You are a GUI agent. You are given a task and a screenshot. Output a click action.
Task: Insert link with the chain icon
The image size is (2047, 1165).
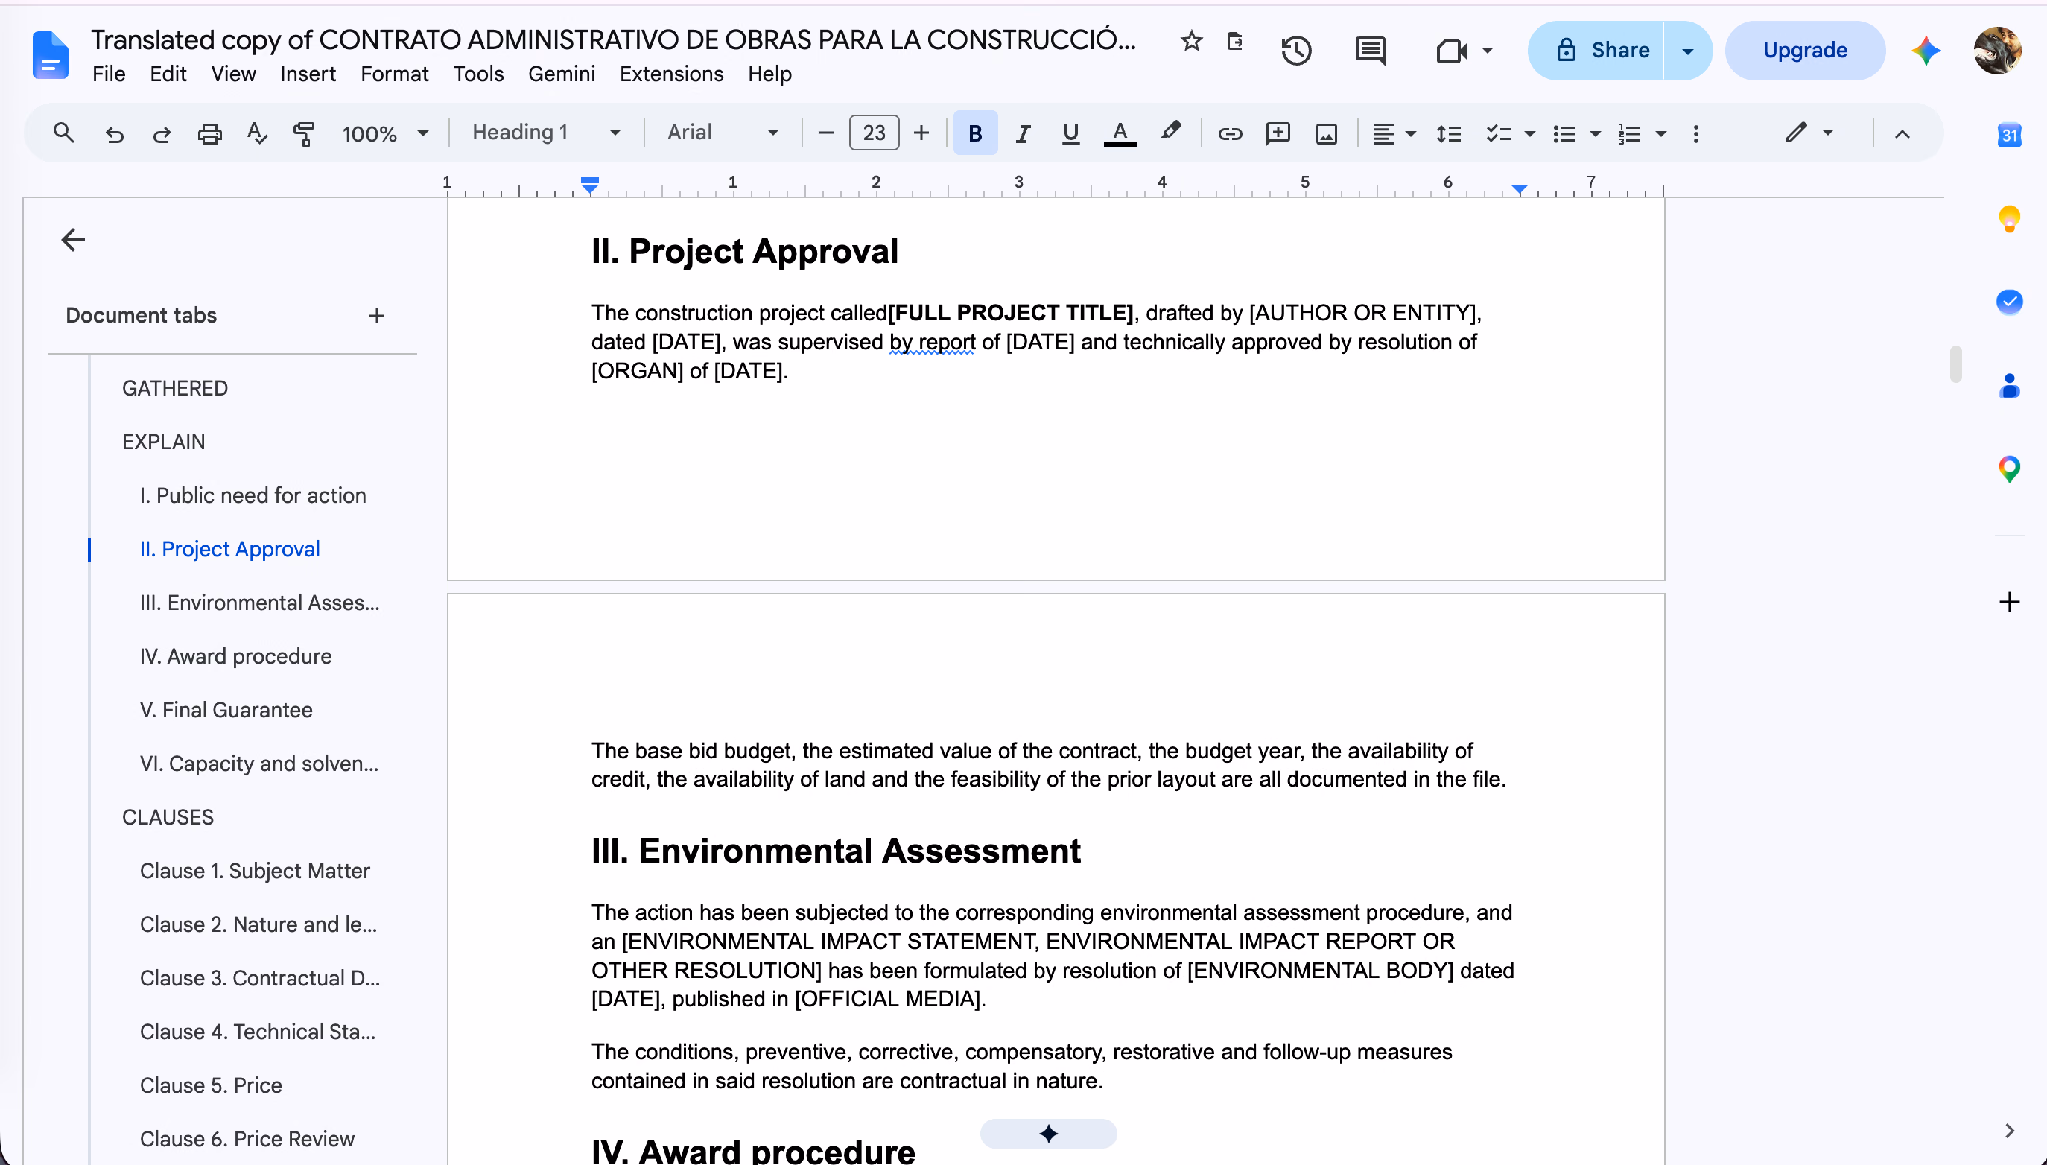[1230, 133]
